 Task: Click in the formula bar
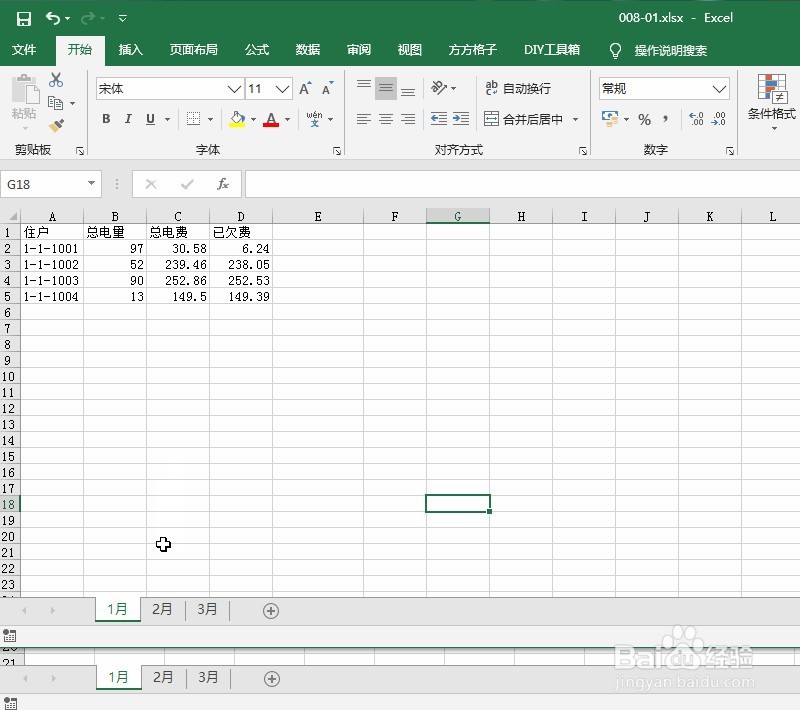pos(522,184)
